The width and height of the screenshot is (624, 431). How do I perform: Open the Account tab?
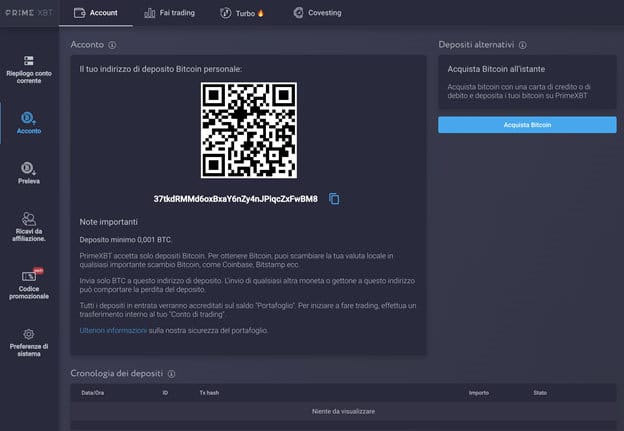pyautogui.click(x=96, y=13)
